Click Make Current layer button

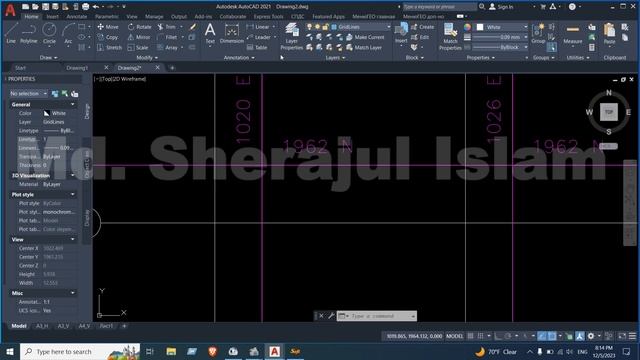click(365, 37)
